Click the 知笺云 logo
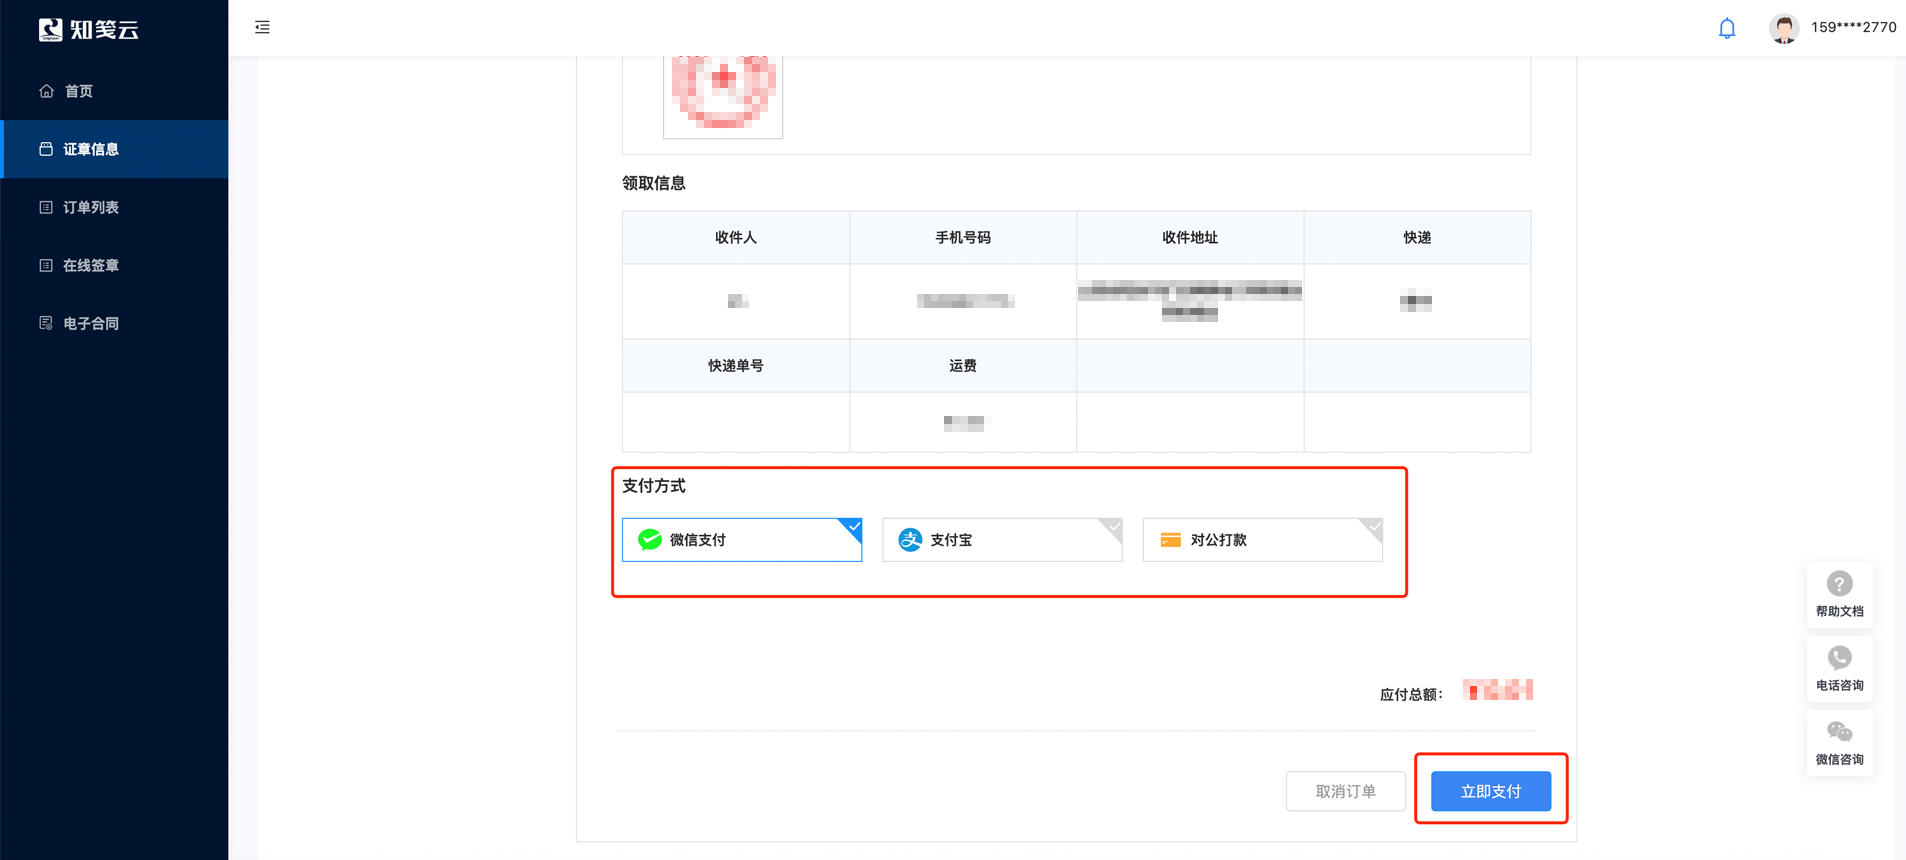The image size is (1906, 860). click(x=89, y=30)
